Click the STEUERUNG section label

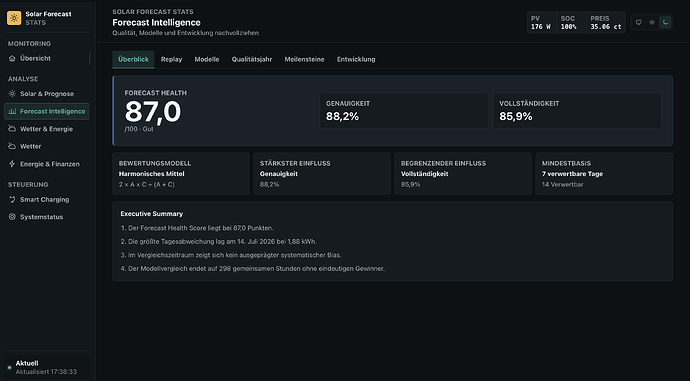tap(28, 184)
